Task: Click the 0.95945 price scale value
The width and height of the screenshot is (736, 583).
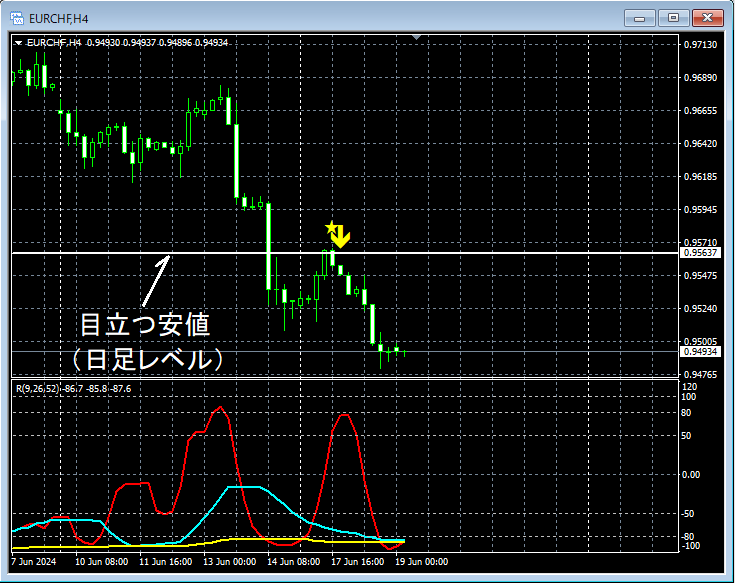Action: (700, 209)
